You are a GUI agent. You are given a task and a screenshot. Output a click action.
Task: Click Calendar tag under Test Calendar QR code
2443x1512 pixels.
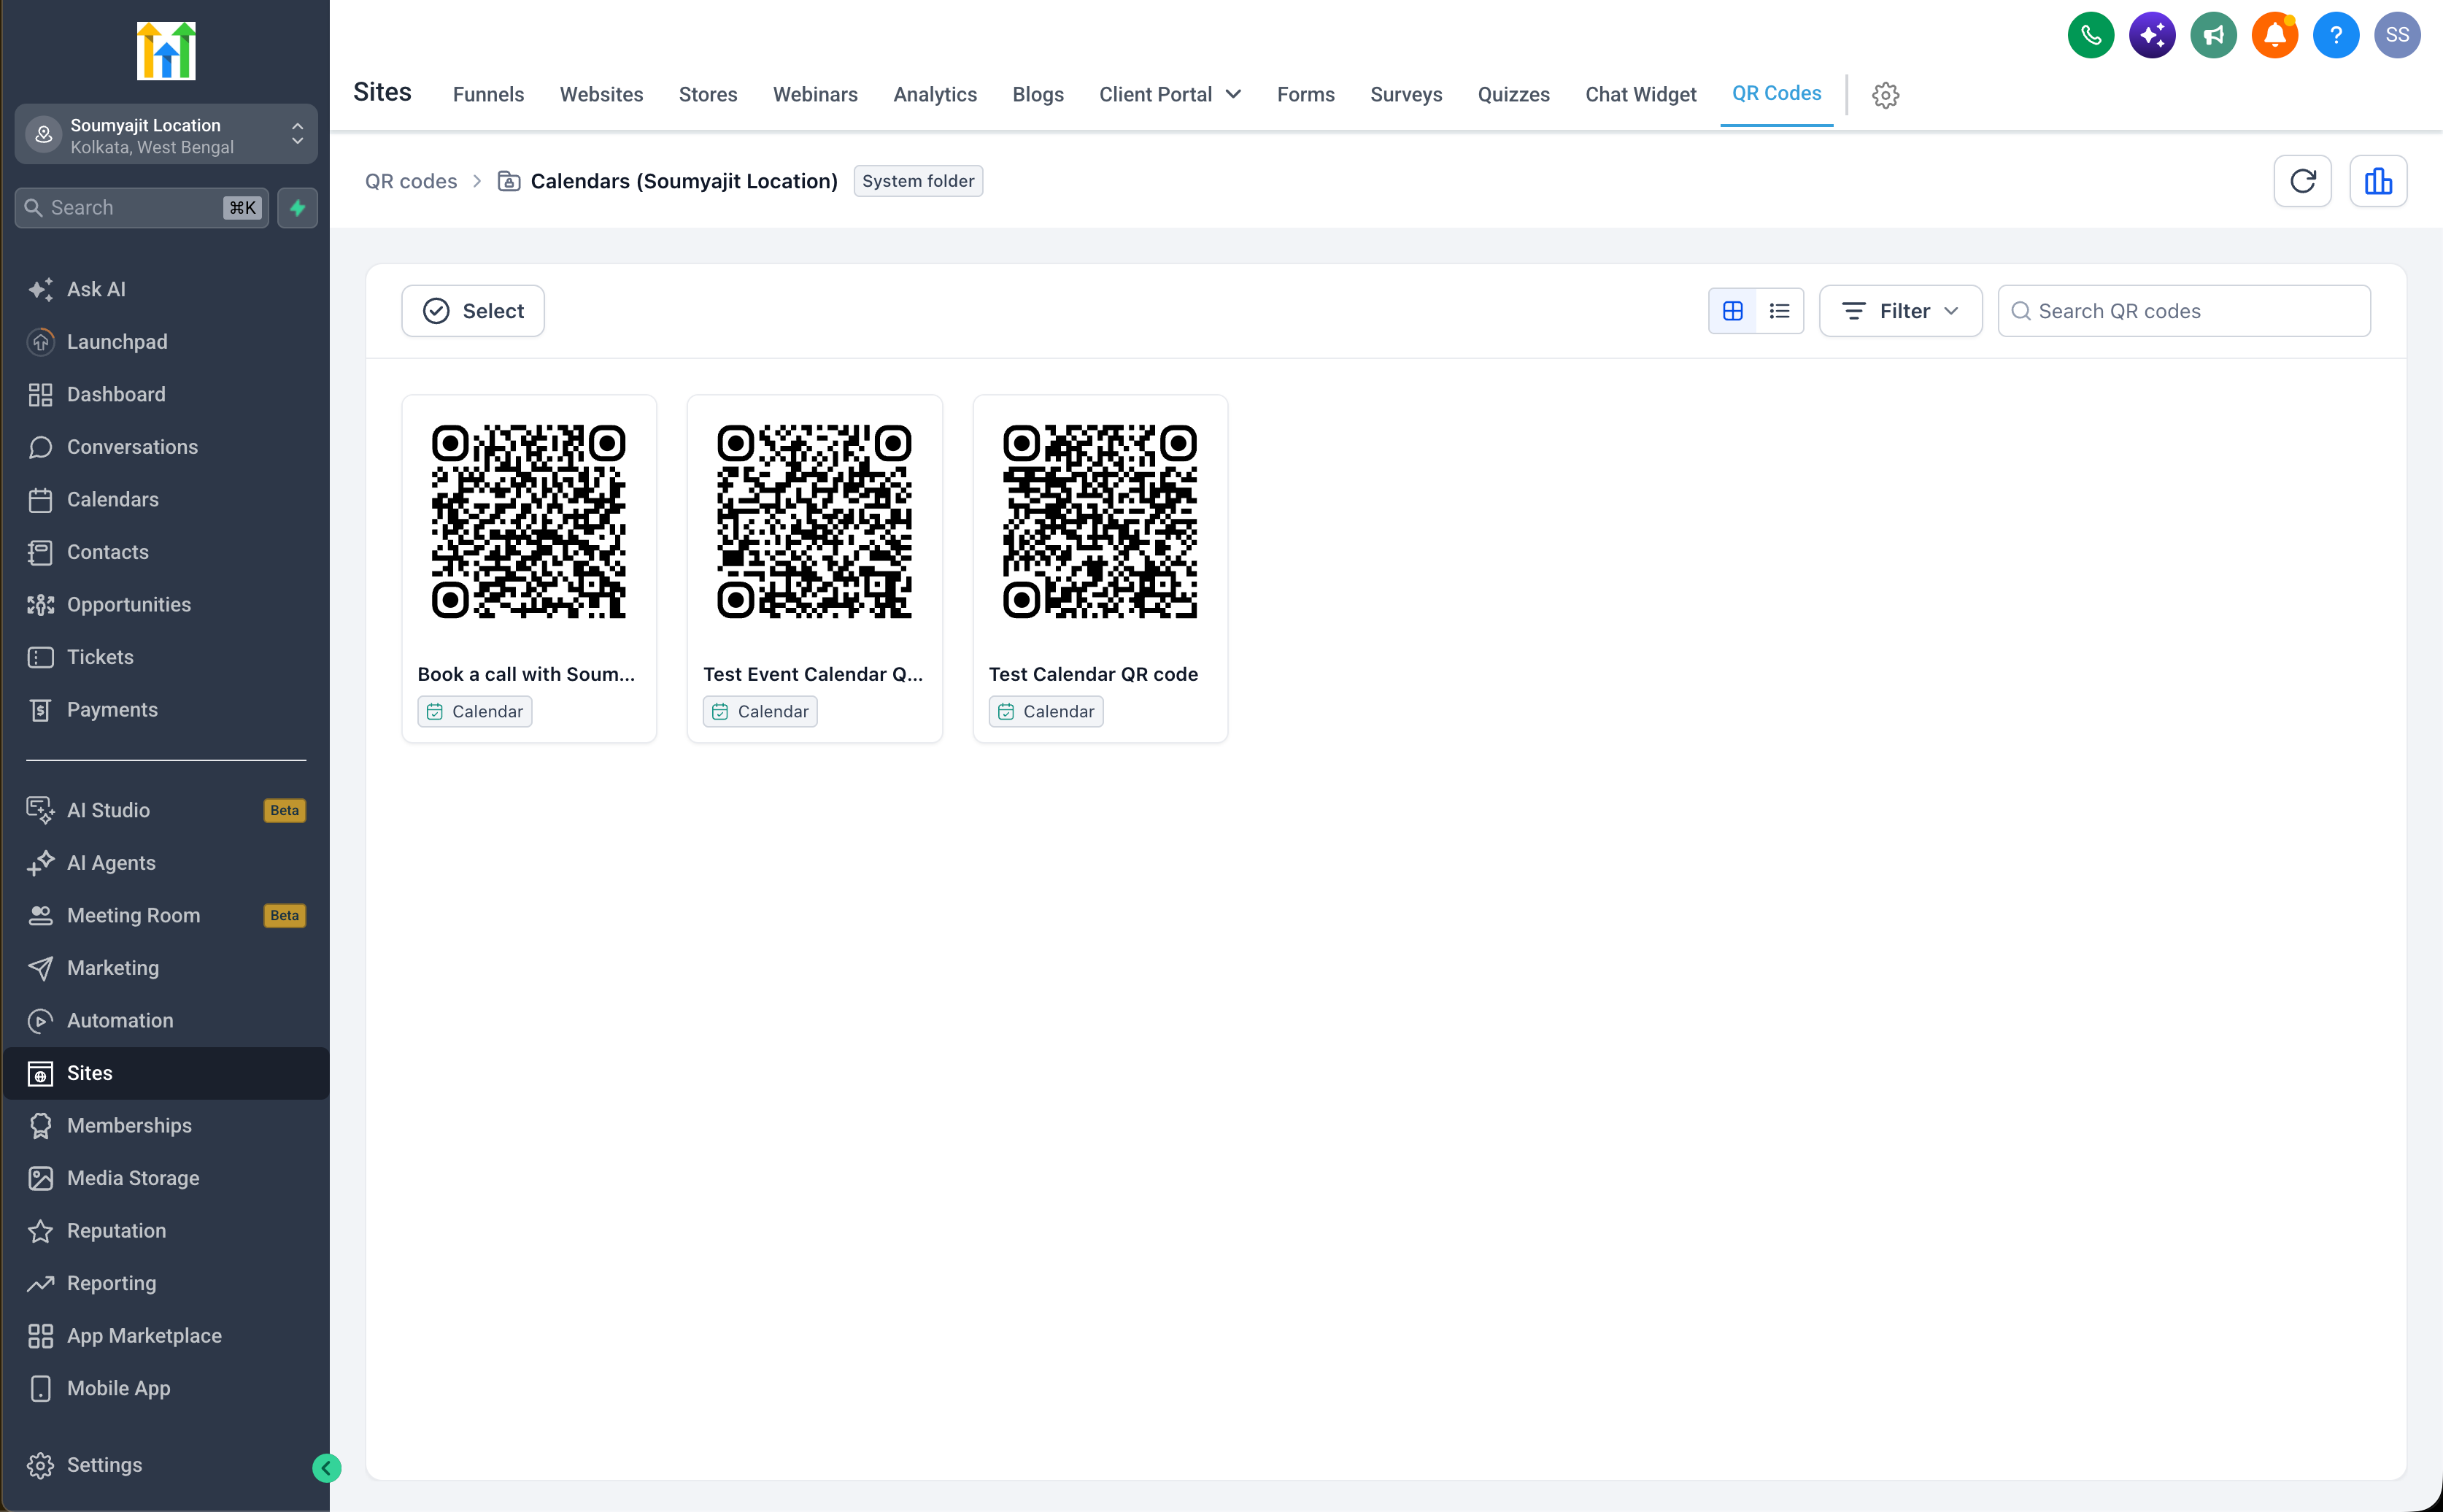click(1046, 711)
